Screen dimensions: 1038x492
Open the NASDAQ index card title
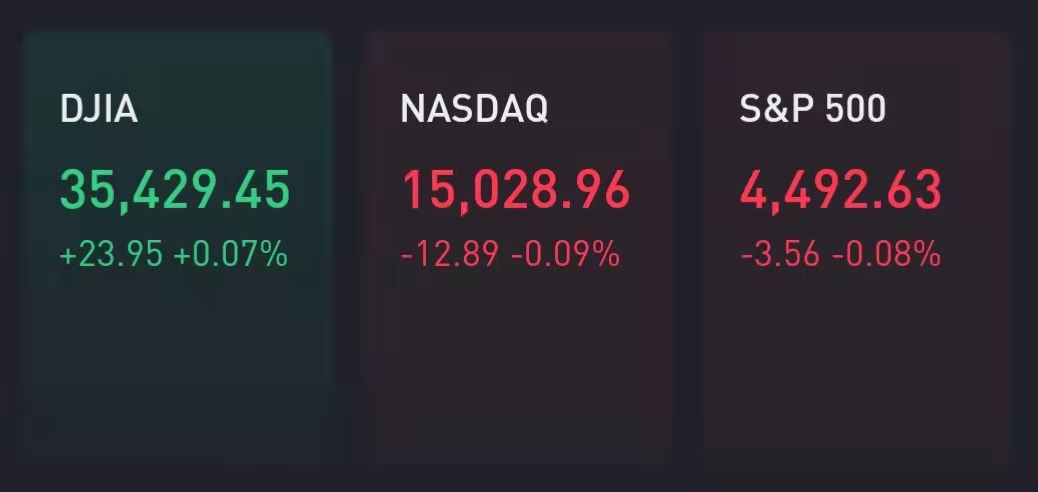coord(475,109)
